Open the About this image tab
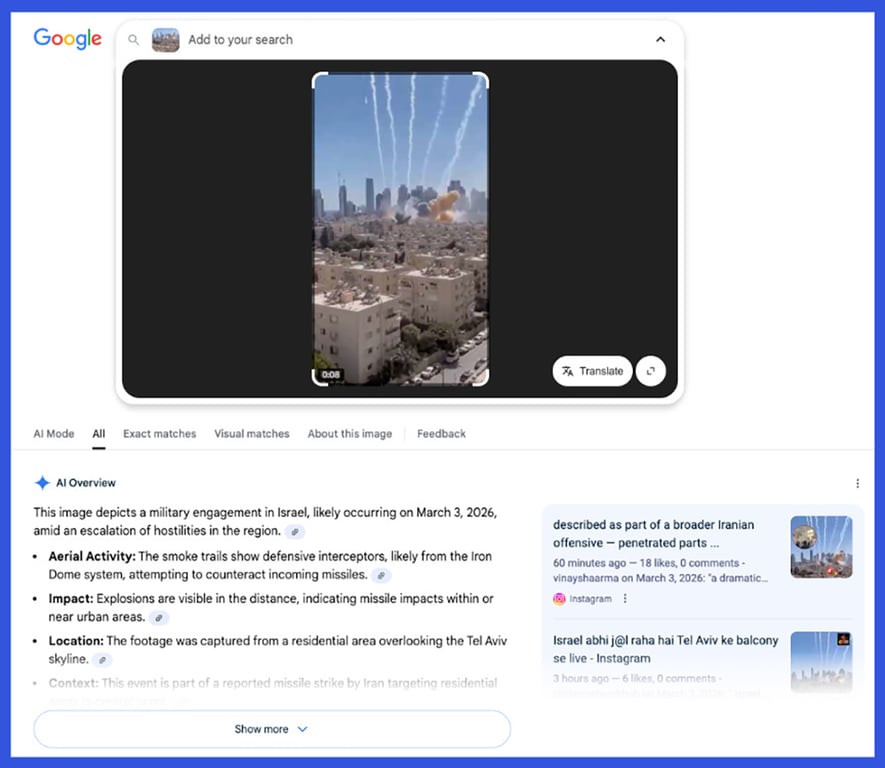 [x=350, y=434]
